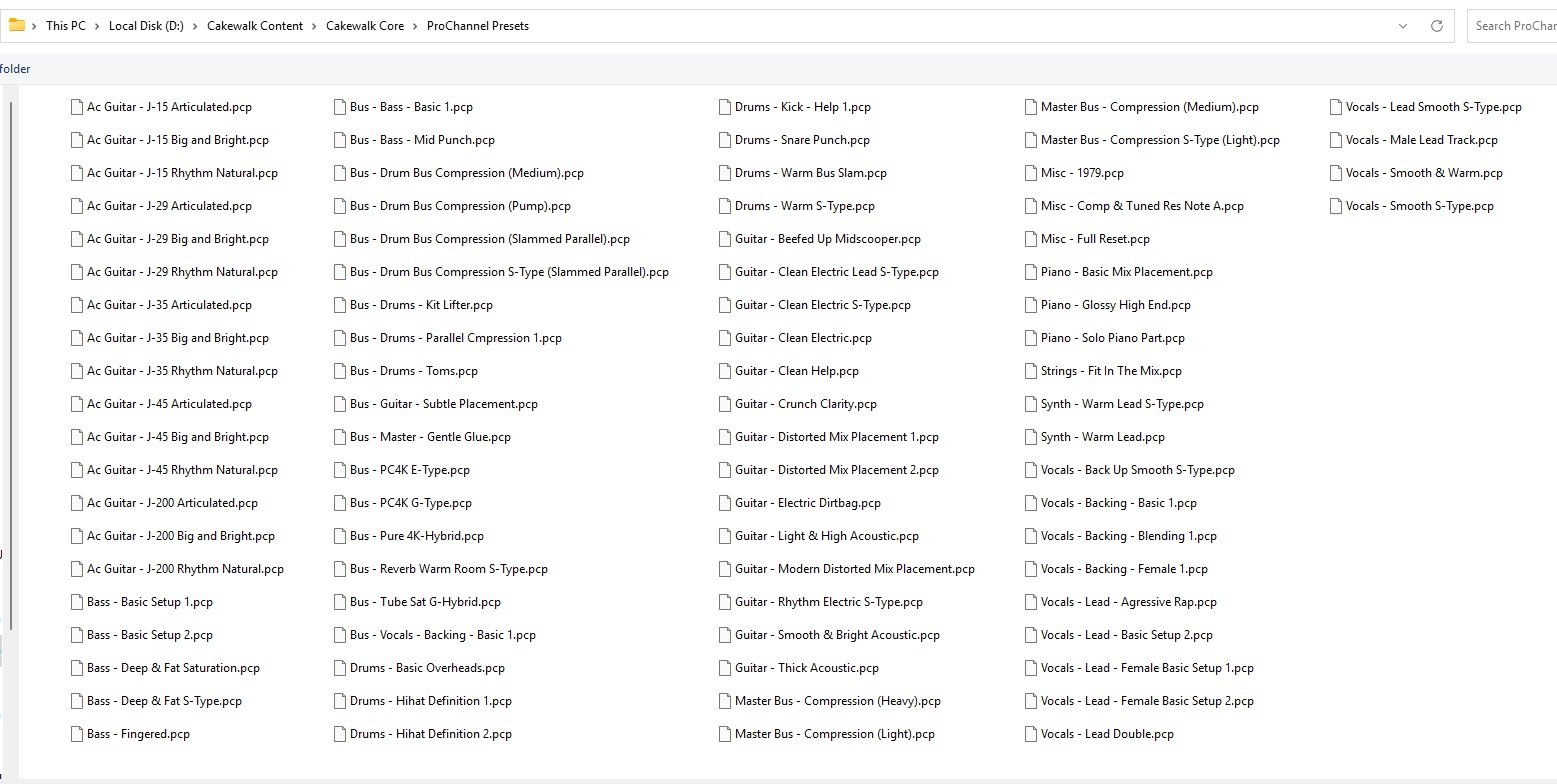Screen dimensions: 1557x784
Task: Click file icon of Bus - Drums - Toms.pcp
Action: 340,371
